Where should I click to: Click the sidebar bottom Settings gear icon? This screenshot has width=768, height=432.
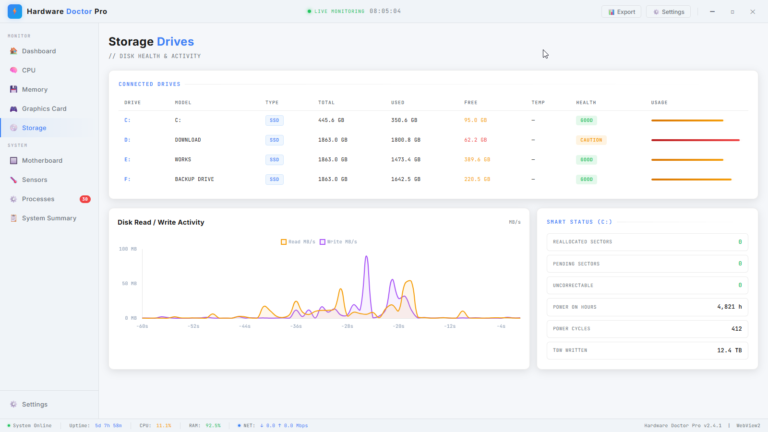(x=13, y=404)
